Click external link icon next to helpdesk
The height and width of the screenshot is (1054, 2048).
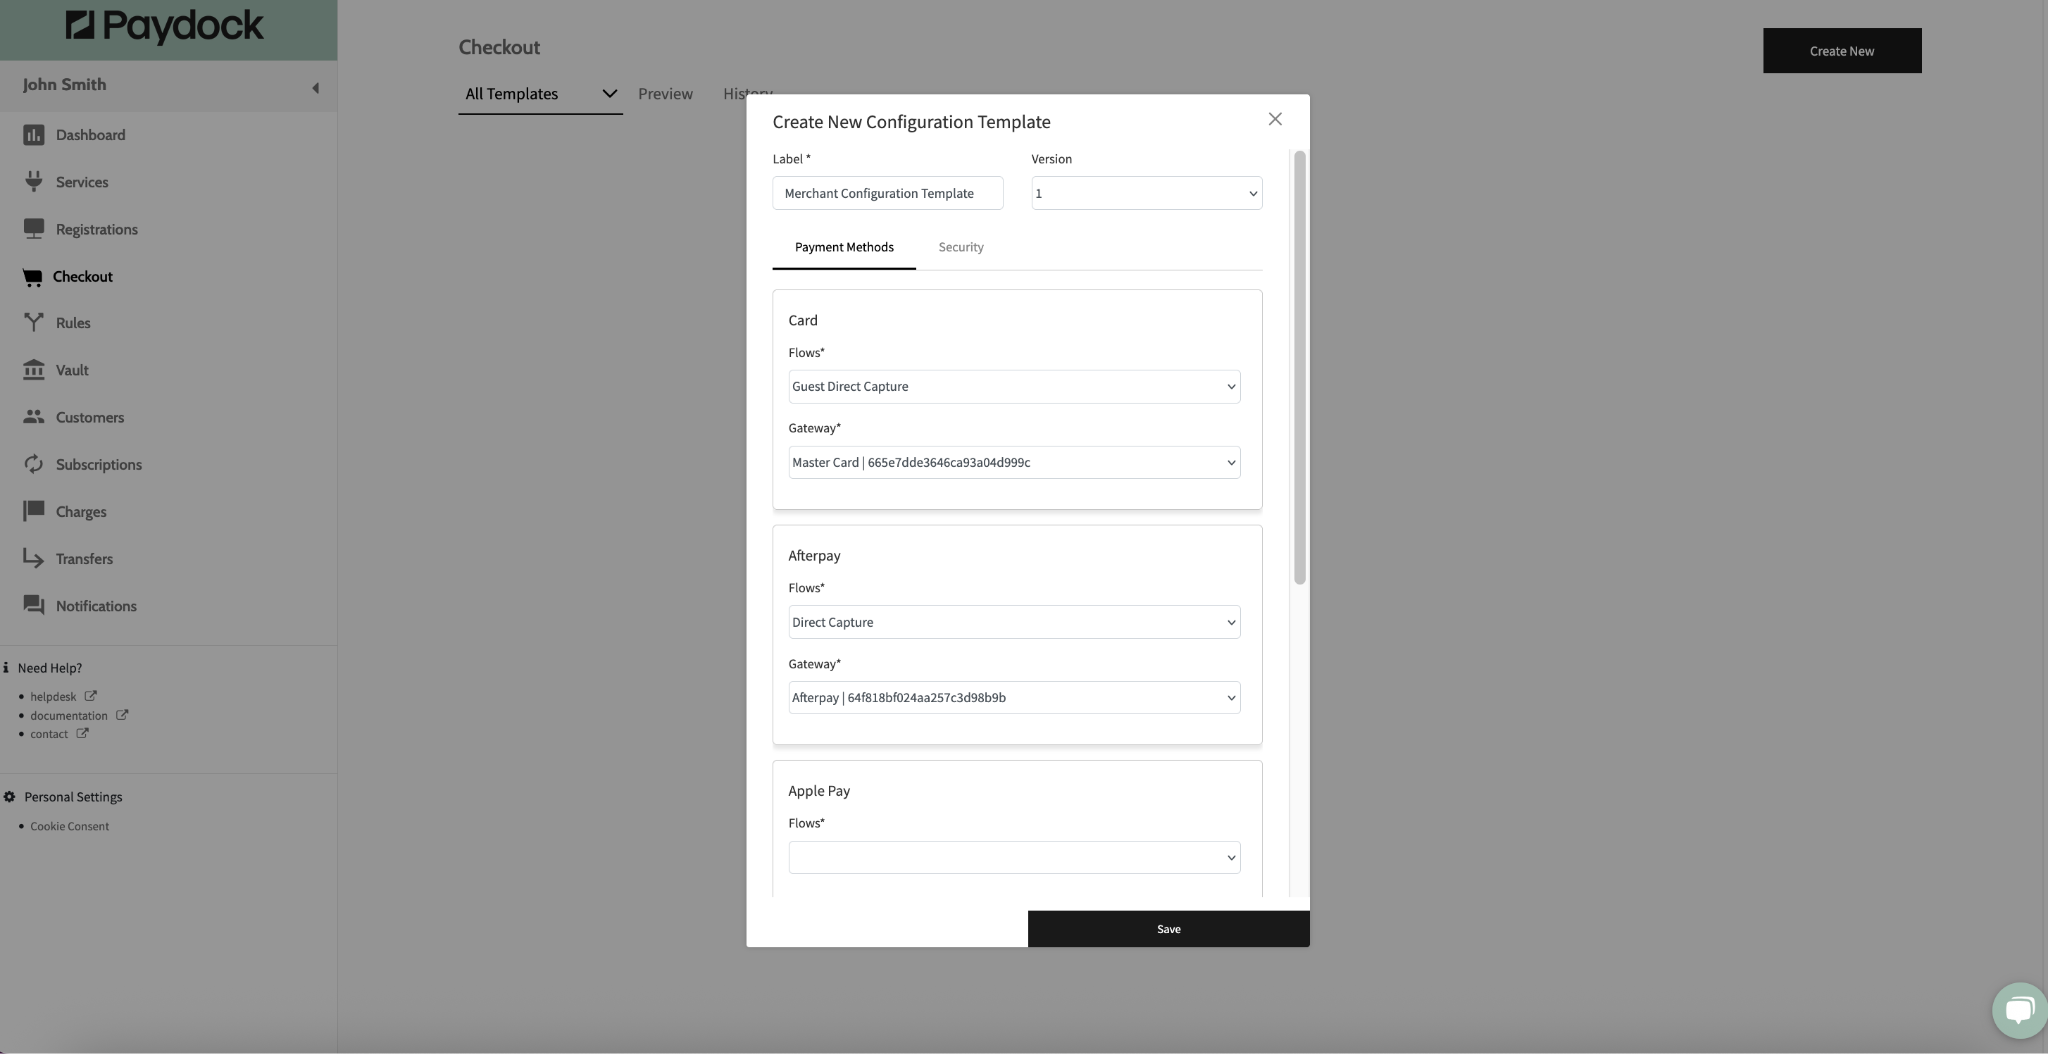click(90, 696)
